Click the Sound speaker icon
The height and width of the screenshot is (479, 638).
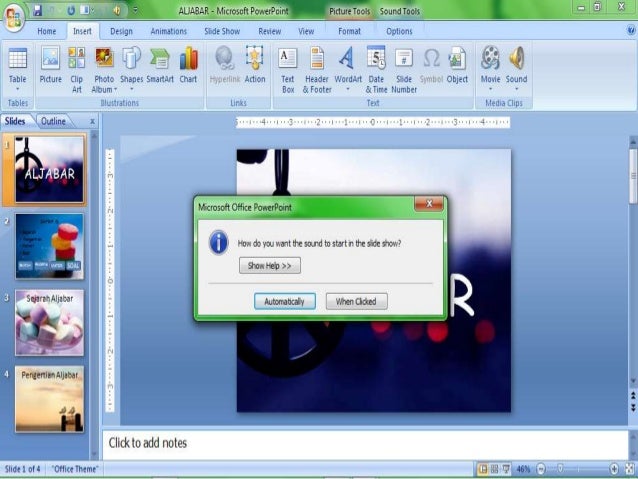click(516, 58)
